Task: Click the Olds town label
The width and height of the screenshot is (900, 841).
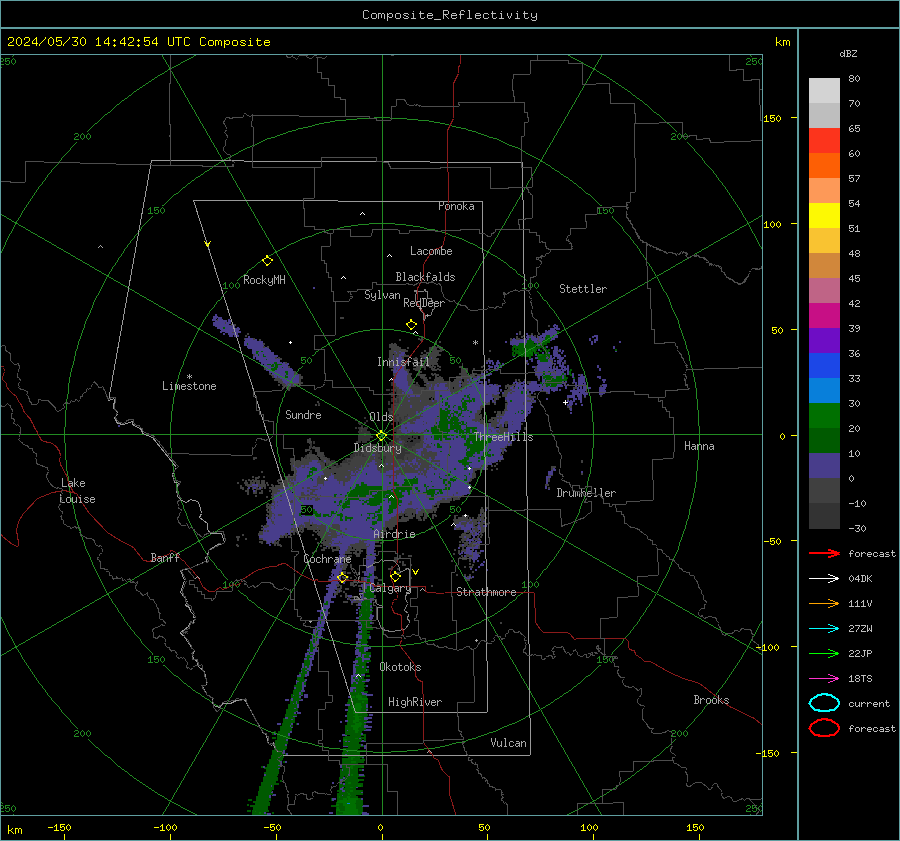Action: [x=381, y=417]
